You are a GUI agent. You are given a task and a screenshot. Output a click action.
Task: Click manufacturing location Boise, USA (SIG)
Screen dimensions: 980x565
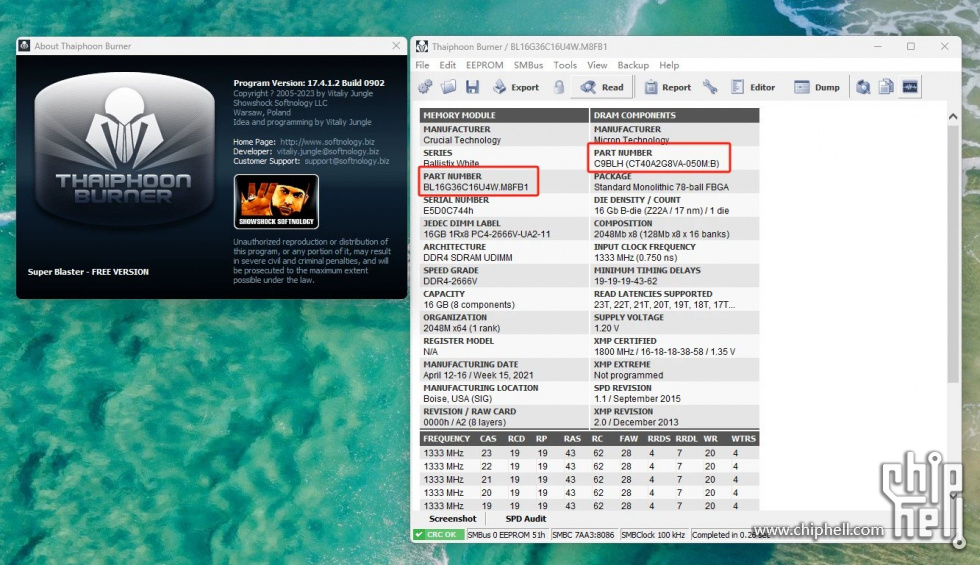(458, 399)
